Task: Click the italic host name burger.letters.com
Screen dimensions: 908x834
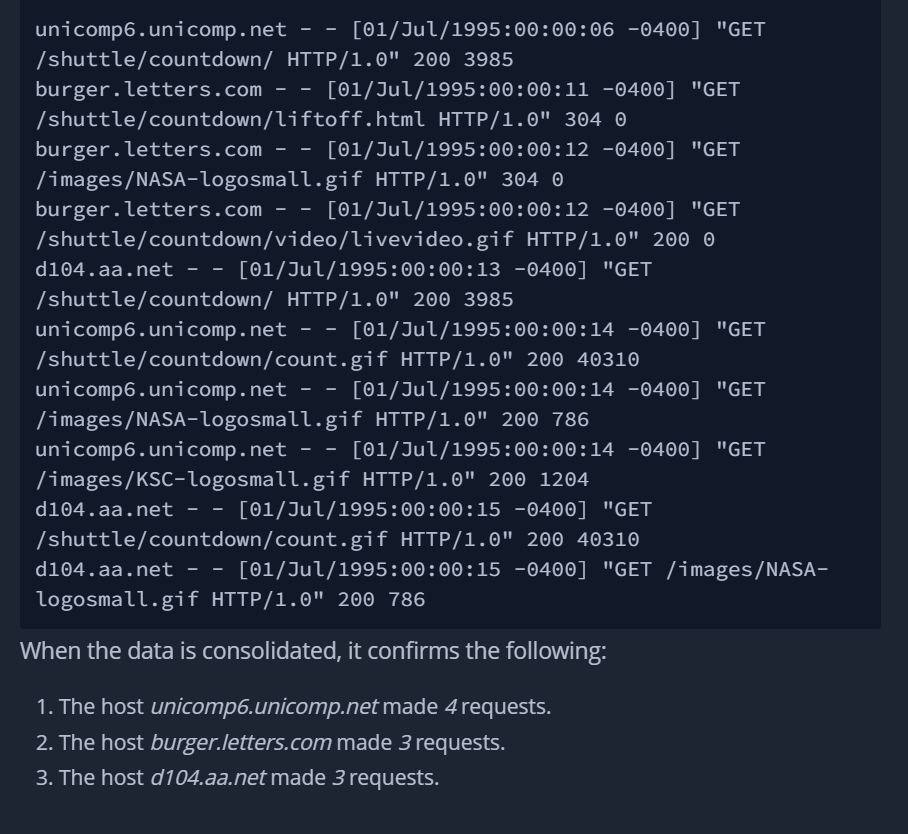Action: [241, 742]
